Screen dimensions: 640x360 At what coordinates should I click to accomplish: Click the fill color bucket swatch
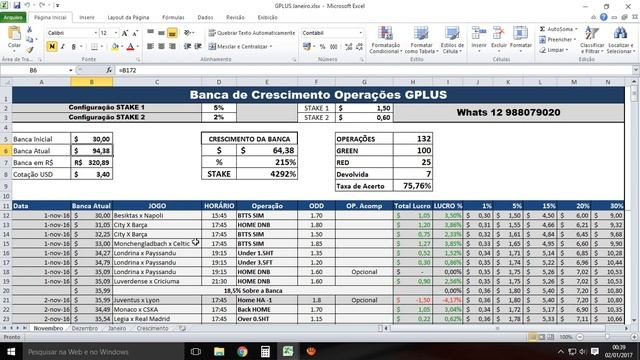tap(115, 47)
